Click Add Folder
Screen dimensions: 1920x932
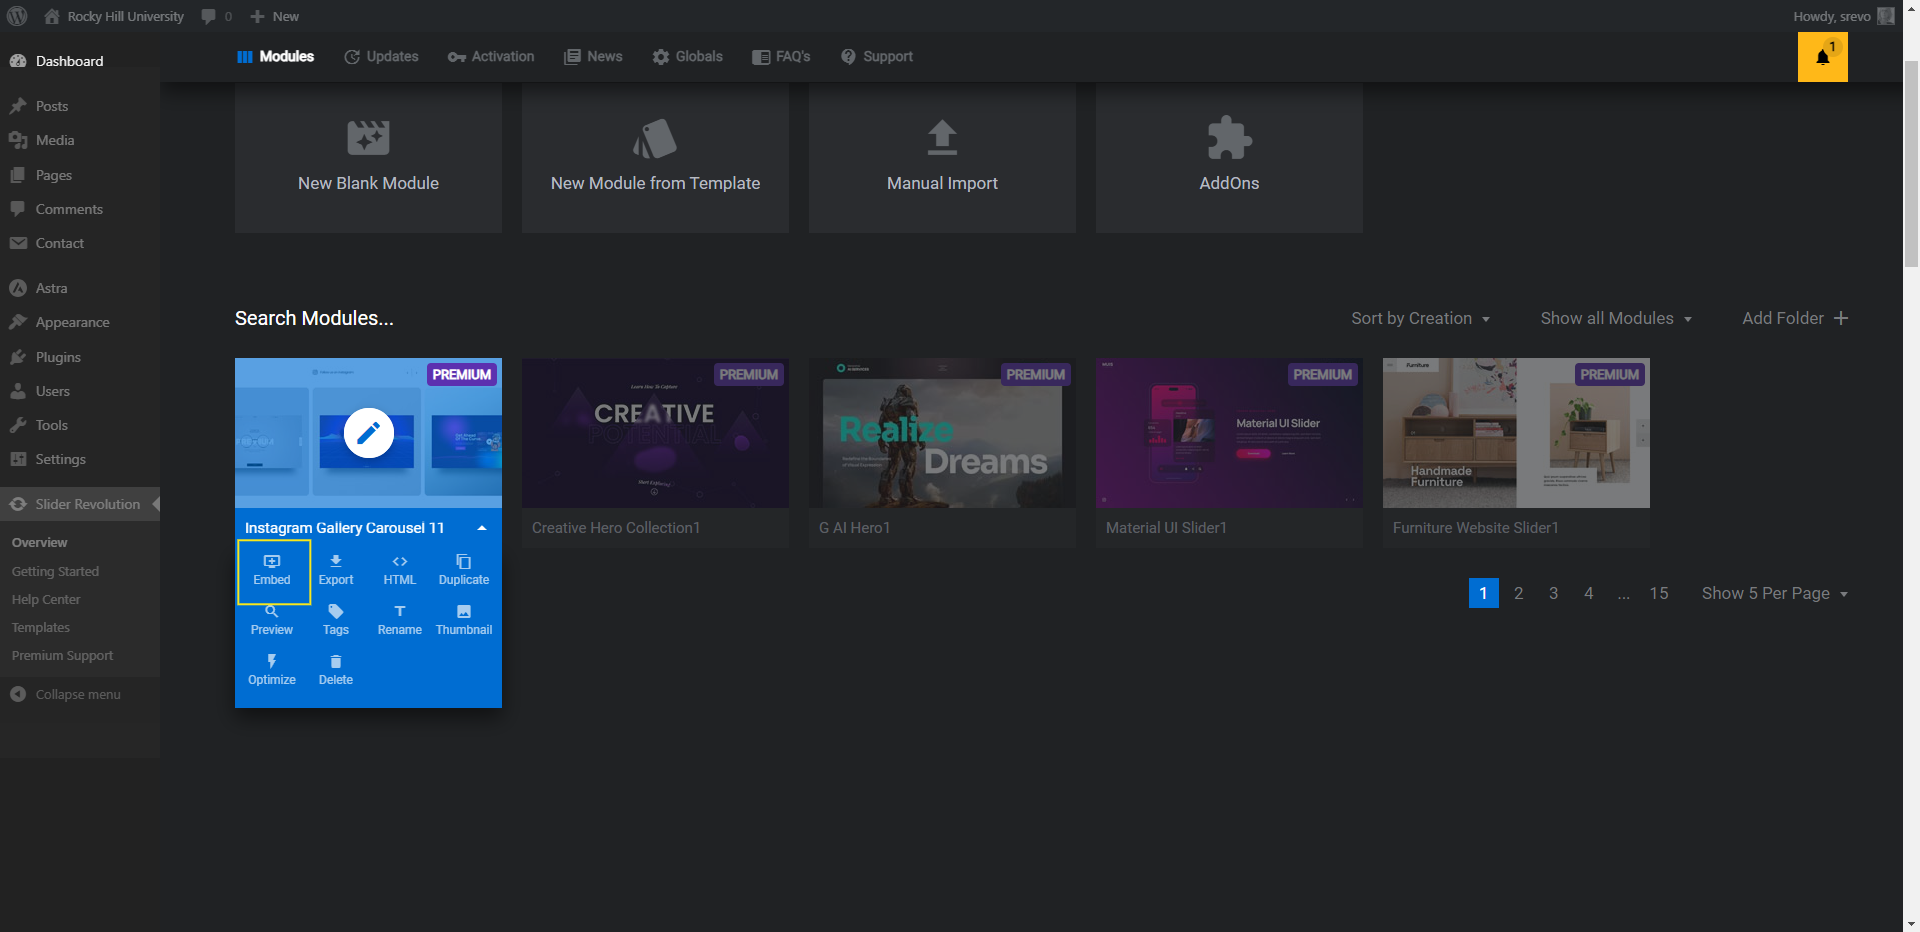(1795, 318)
